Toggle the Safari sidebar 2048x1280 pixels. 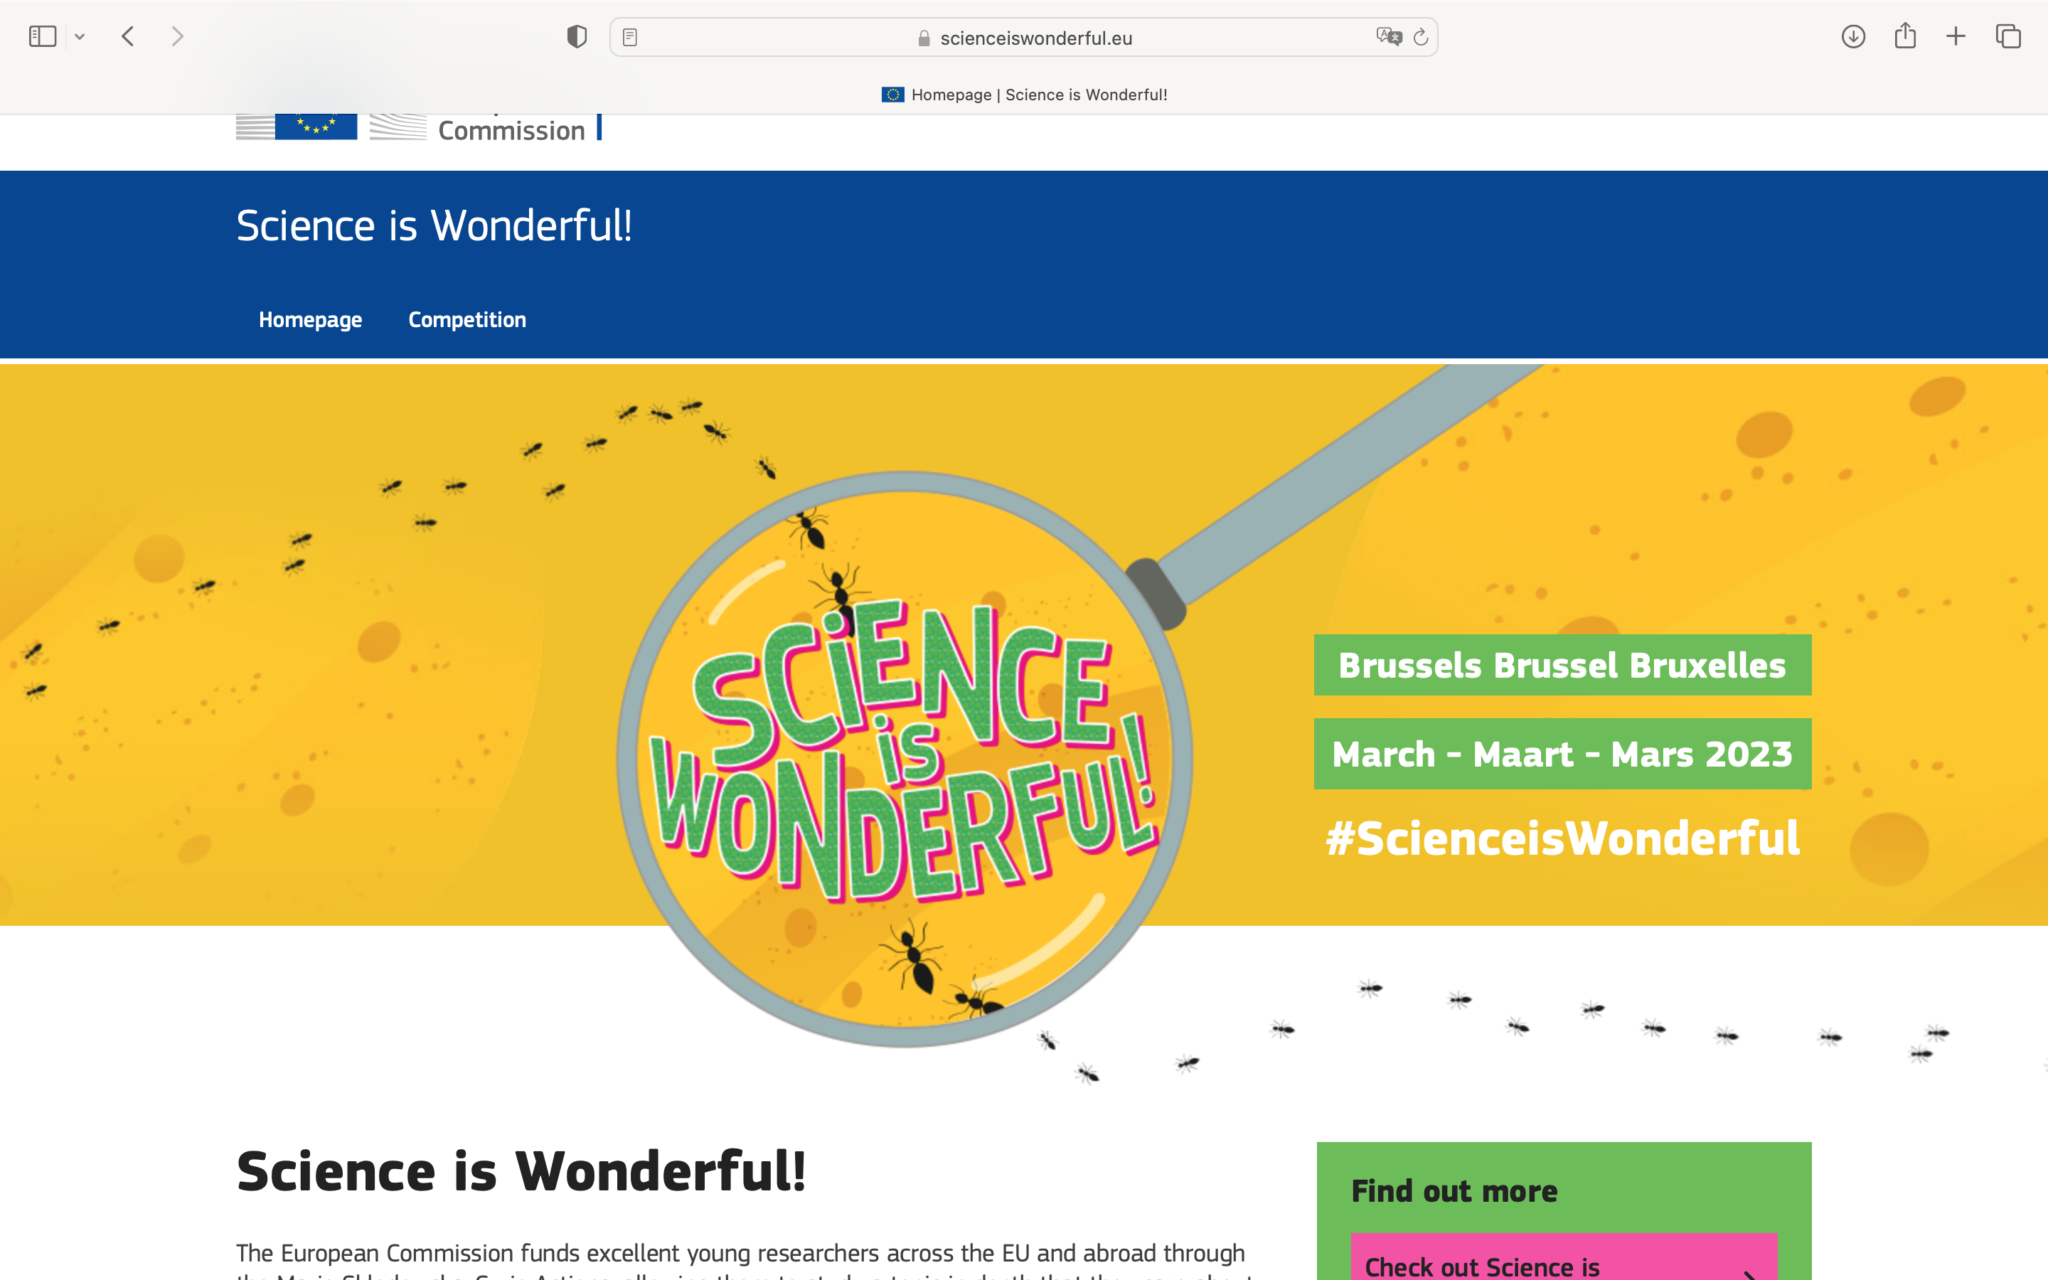tap(42, 36)
